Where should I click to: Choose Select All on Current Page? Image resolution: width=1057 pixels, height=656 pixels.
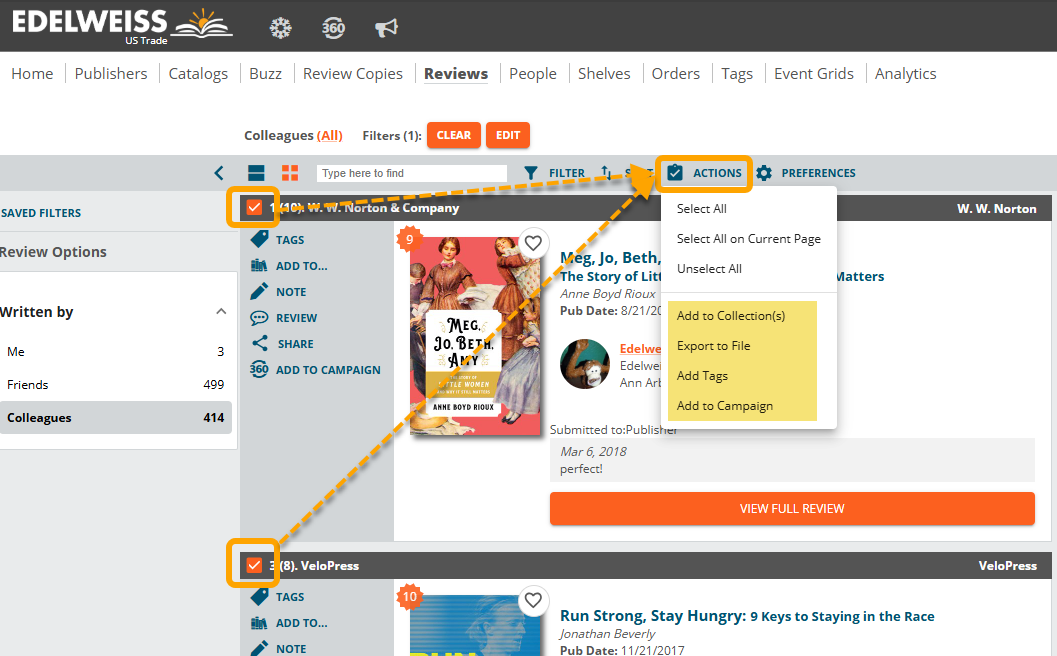click(749, 239)
